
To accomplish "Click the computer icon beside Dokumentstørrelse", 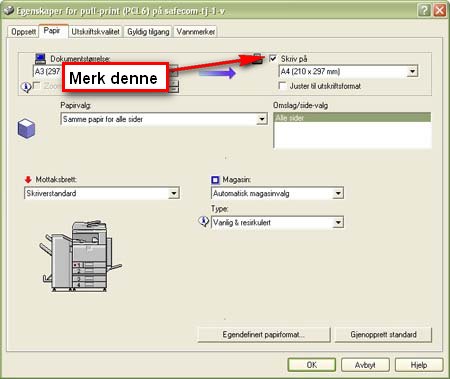I will (40, 59).
